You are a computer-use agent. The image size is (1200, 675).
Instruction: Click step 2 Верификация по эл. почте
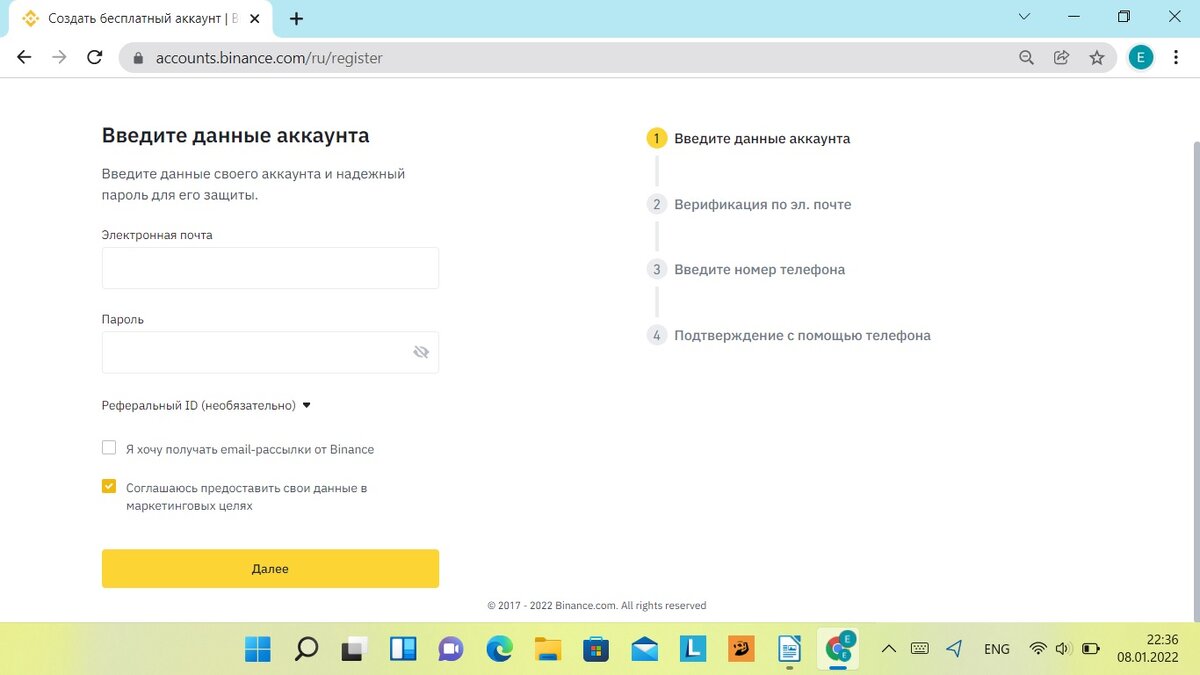[x=750, y=204]
